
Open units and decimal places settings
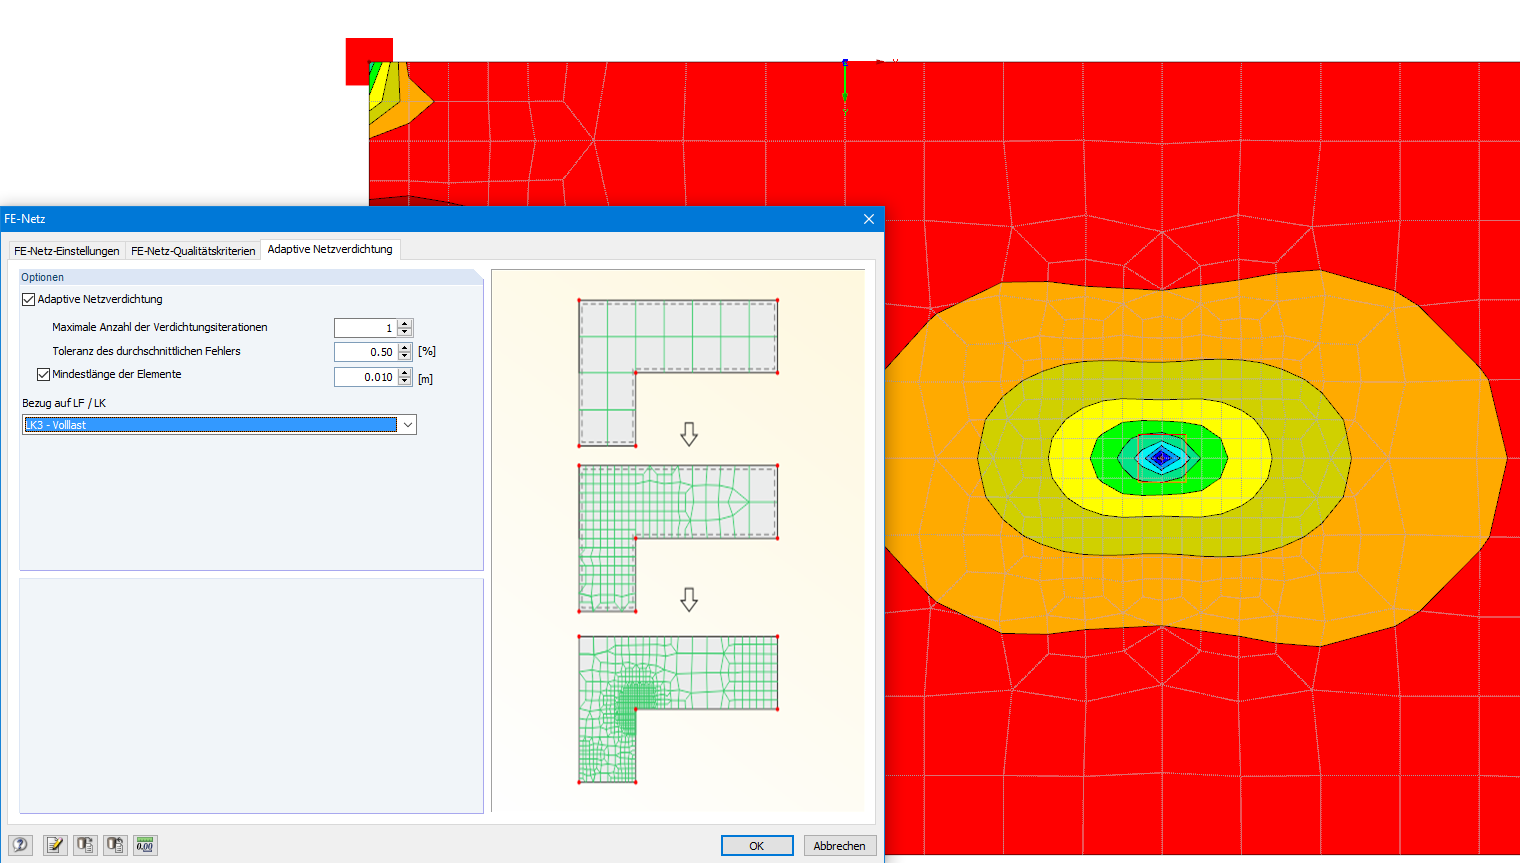144,845
